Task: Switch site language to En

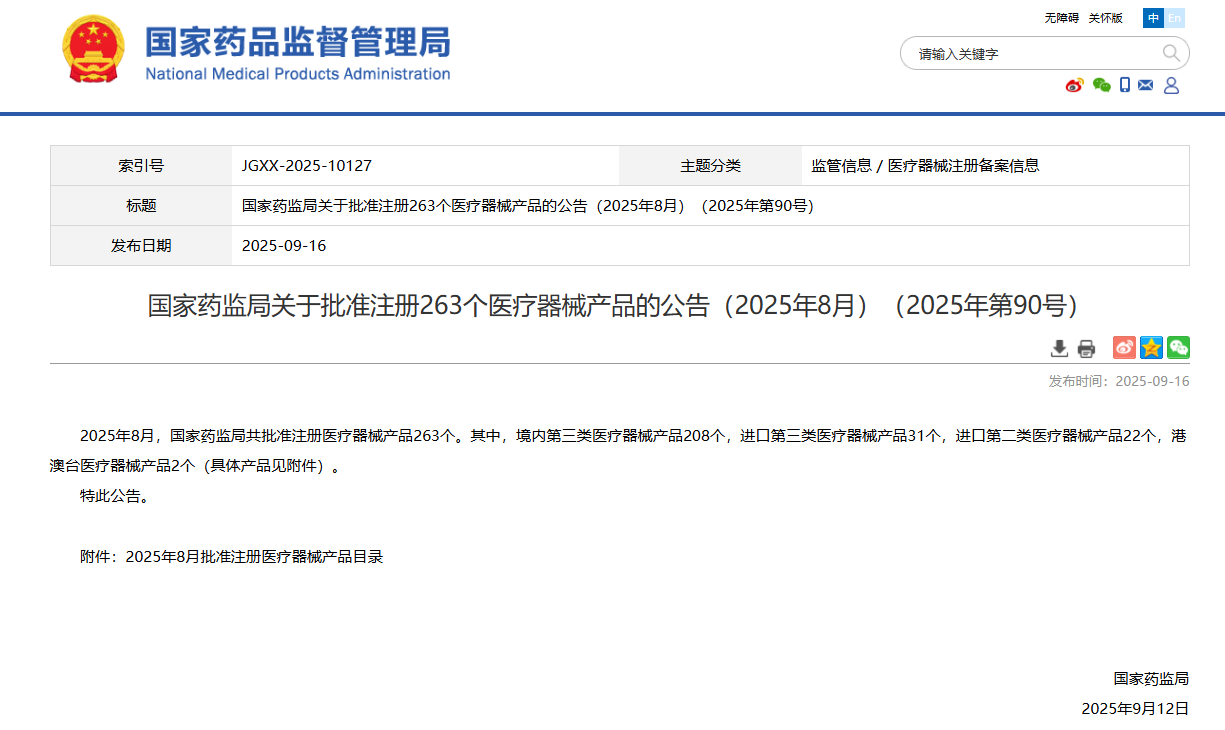Action: (x=1175, y=18)
